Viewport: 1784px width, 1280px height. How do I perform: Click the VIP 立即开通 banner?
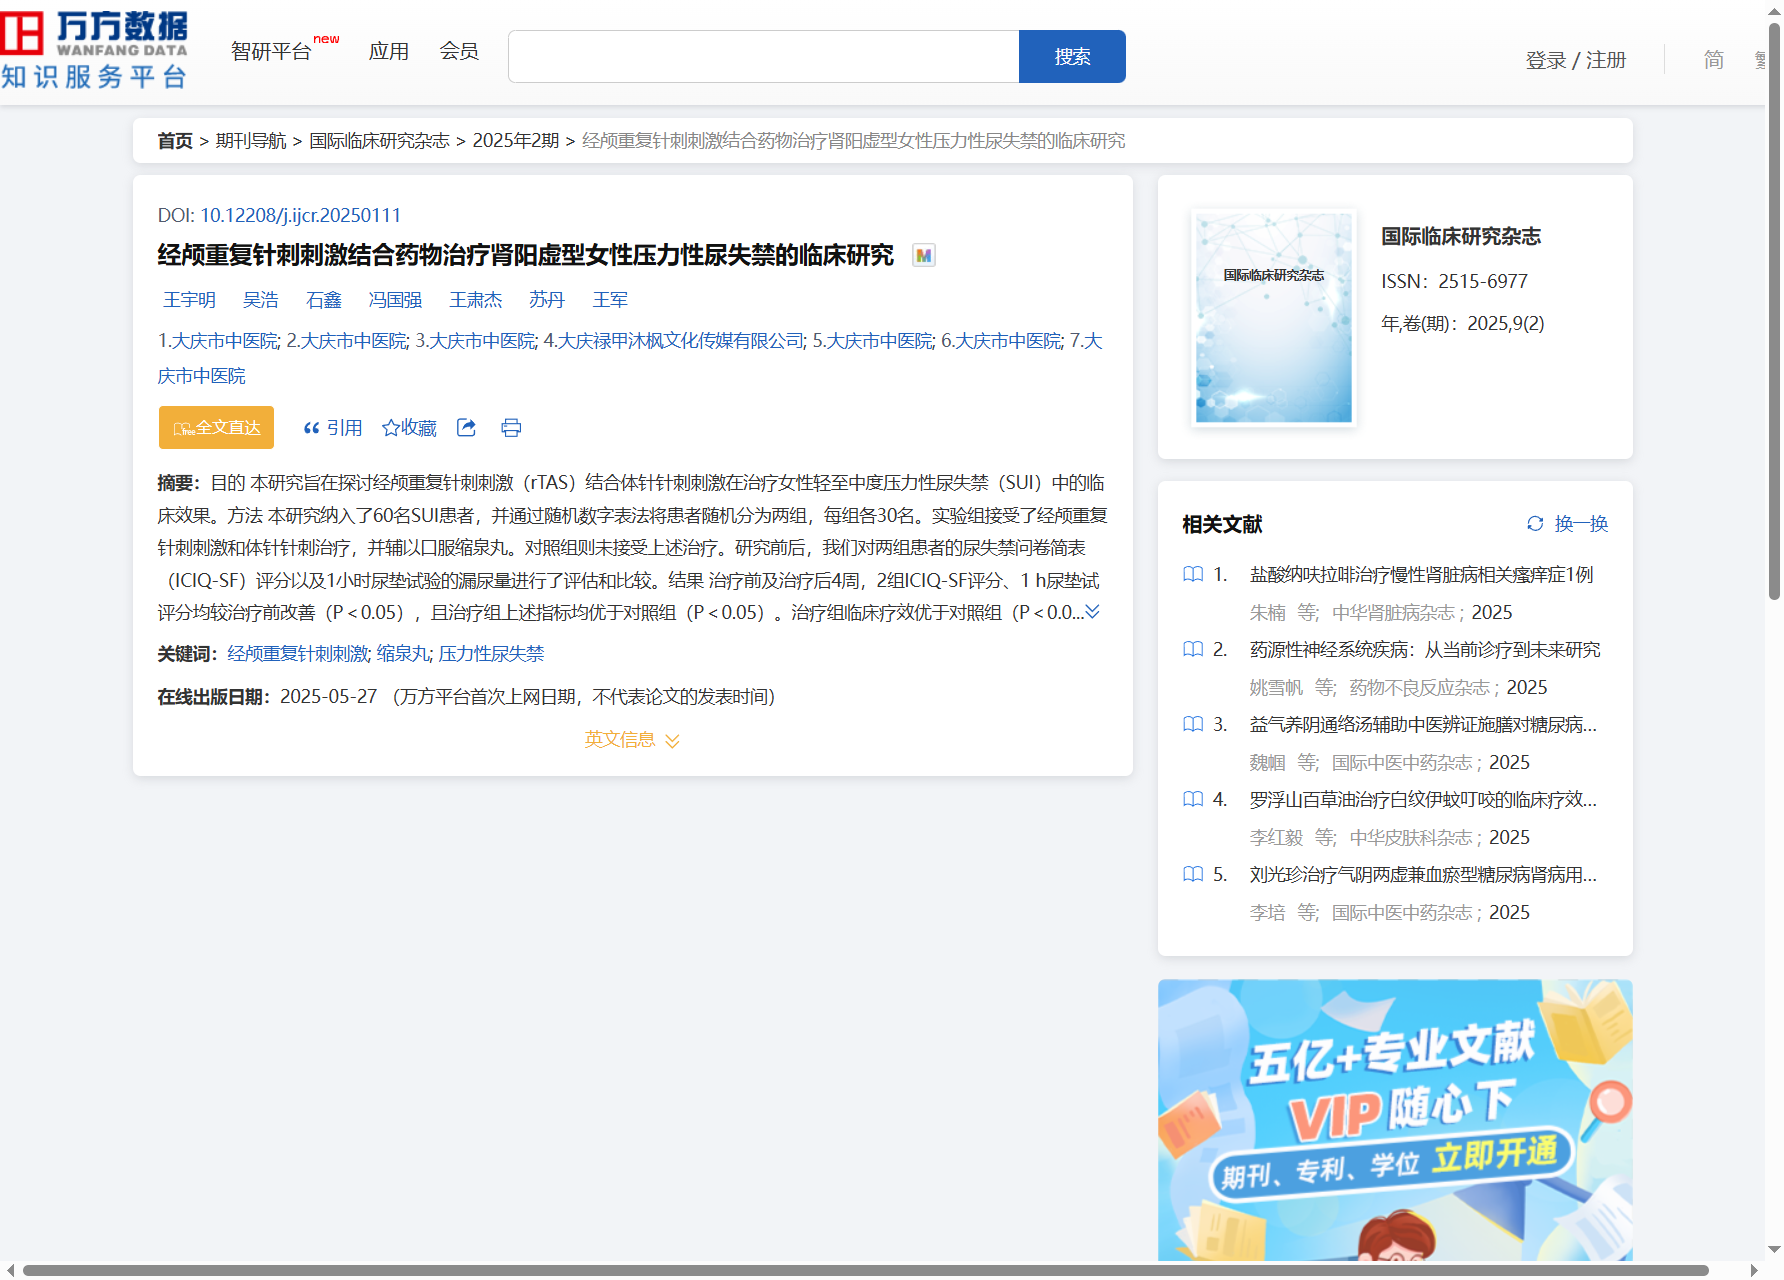tap(1395, 1120)
